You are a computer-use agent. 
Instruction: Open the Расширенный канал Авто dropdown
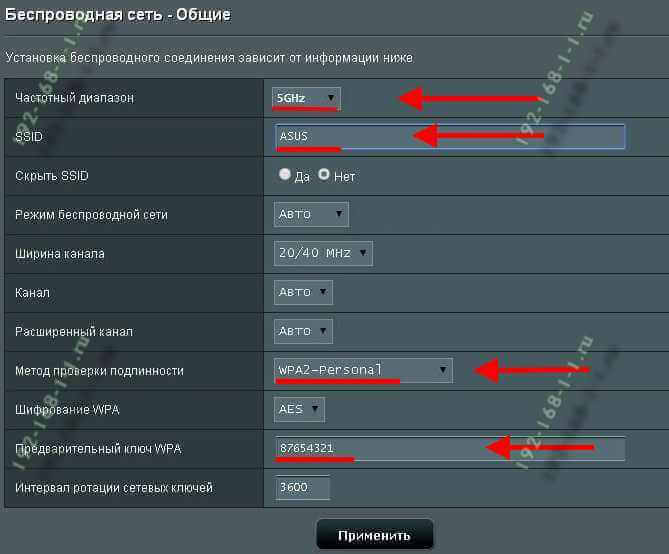click(x=303, y=331)
